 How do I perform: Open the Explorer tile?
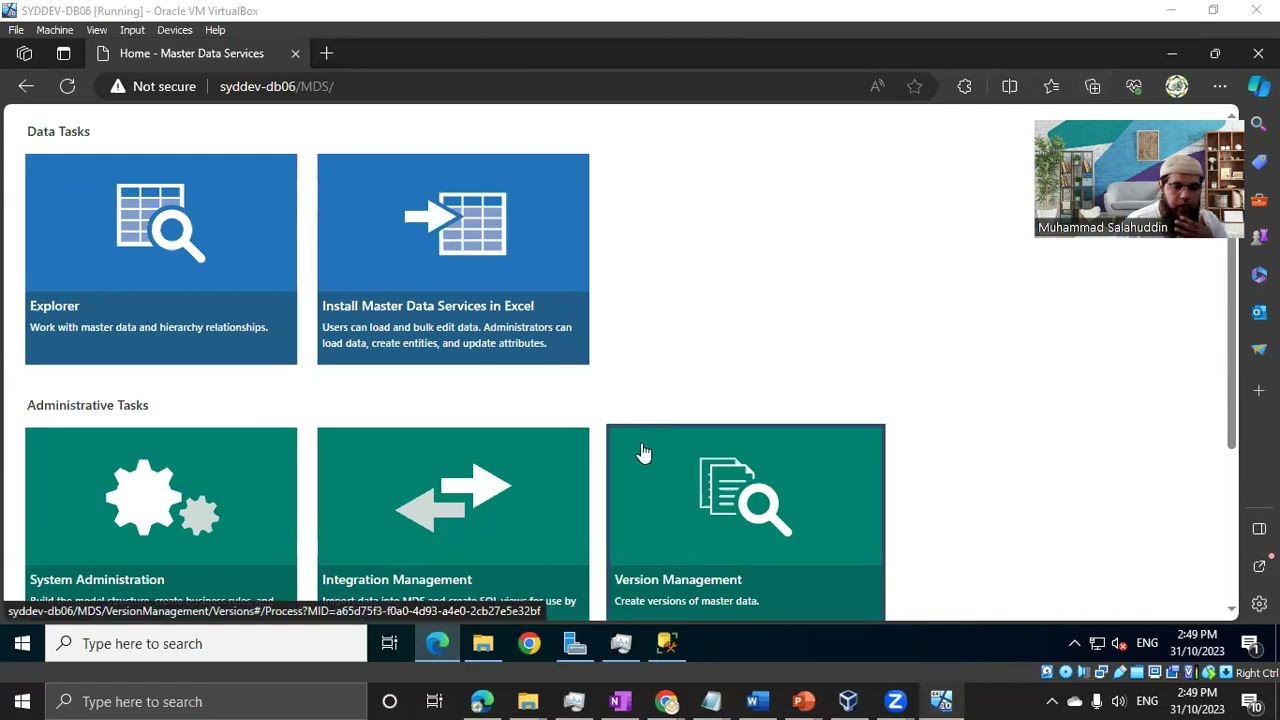click(161, 259)
